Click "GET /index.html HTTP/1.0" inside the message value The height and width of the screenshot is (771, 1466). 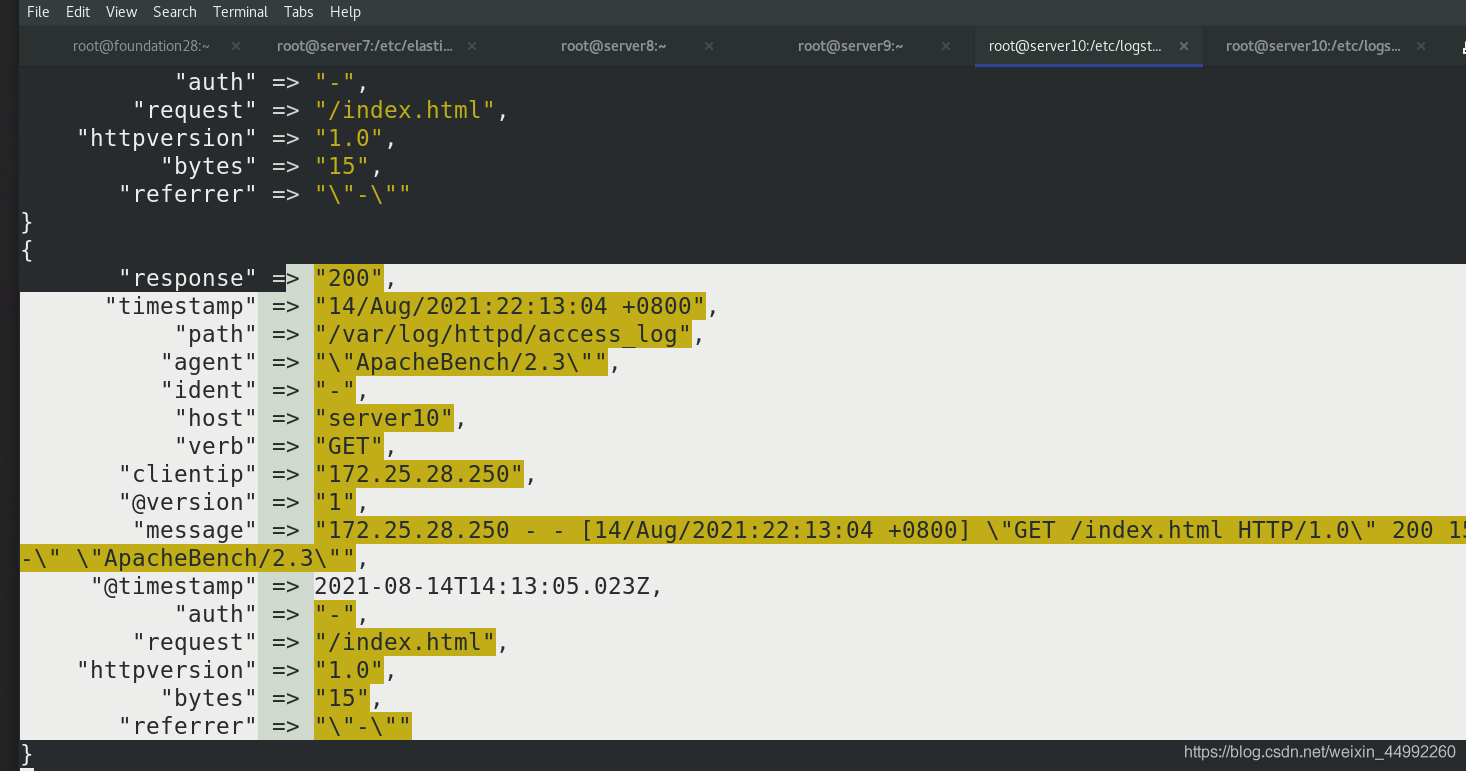coord(1182,530)
